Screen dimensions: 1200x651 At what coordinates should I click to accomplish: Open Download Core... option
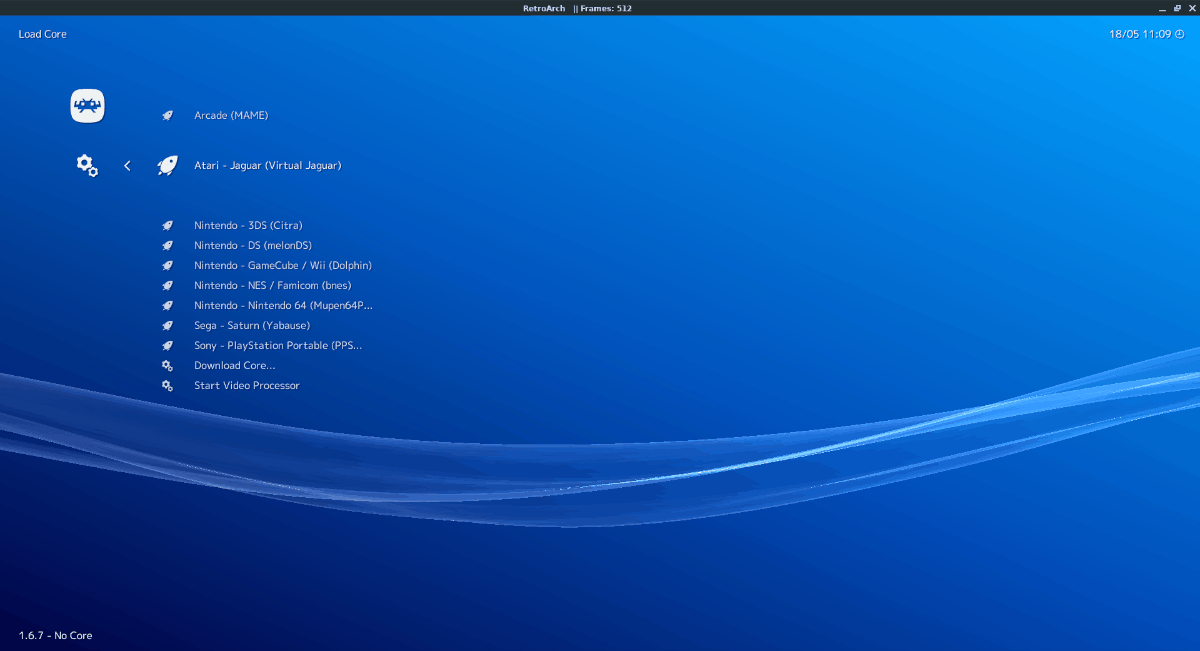pyautogui.click(x=235, y=366)
